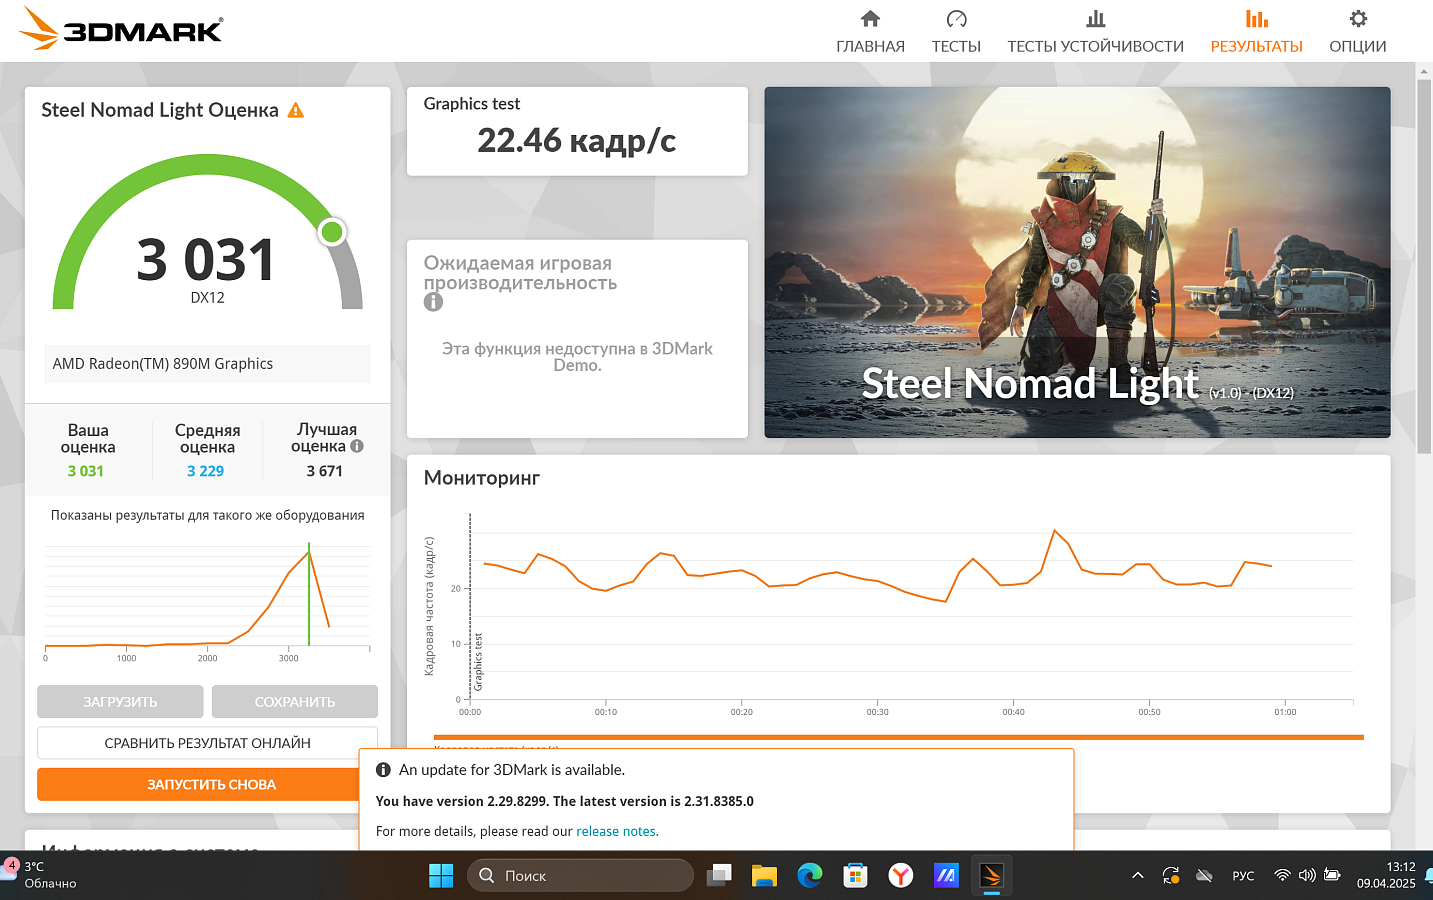Click the 3DMark logo

[x=122, y=29]
